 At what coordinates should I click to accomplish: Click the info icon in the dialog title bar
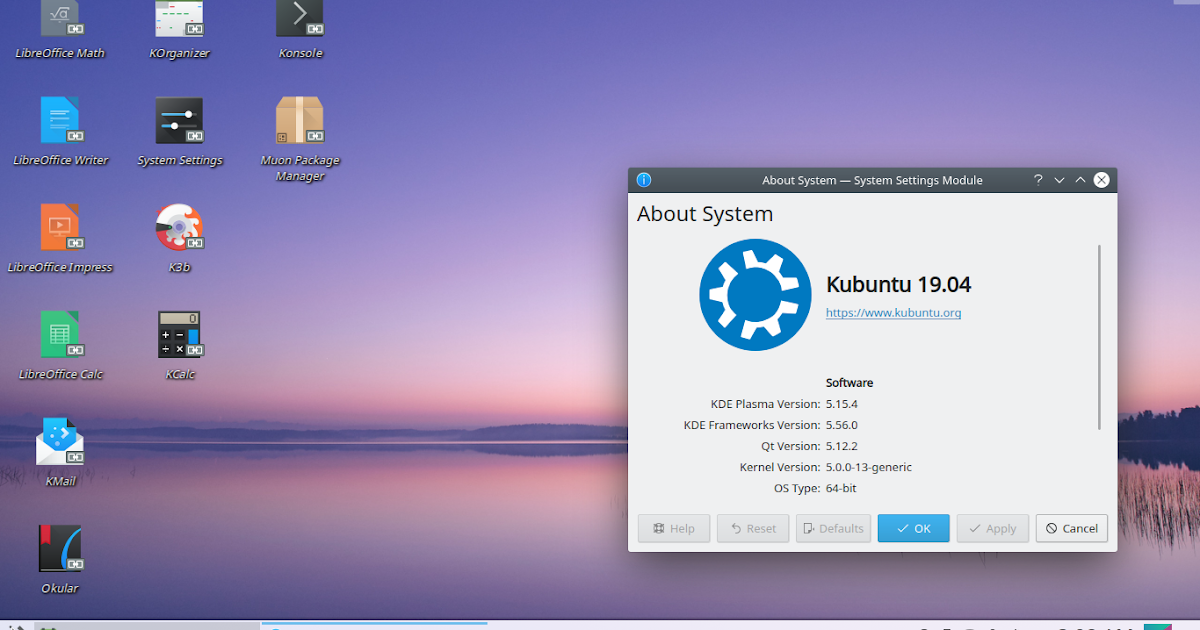coord(643,180)
